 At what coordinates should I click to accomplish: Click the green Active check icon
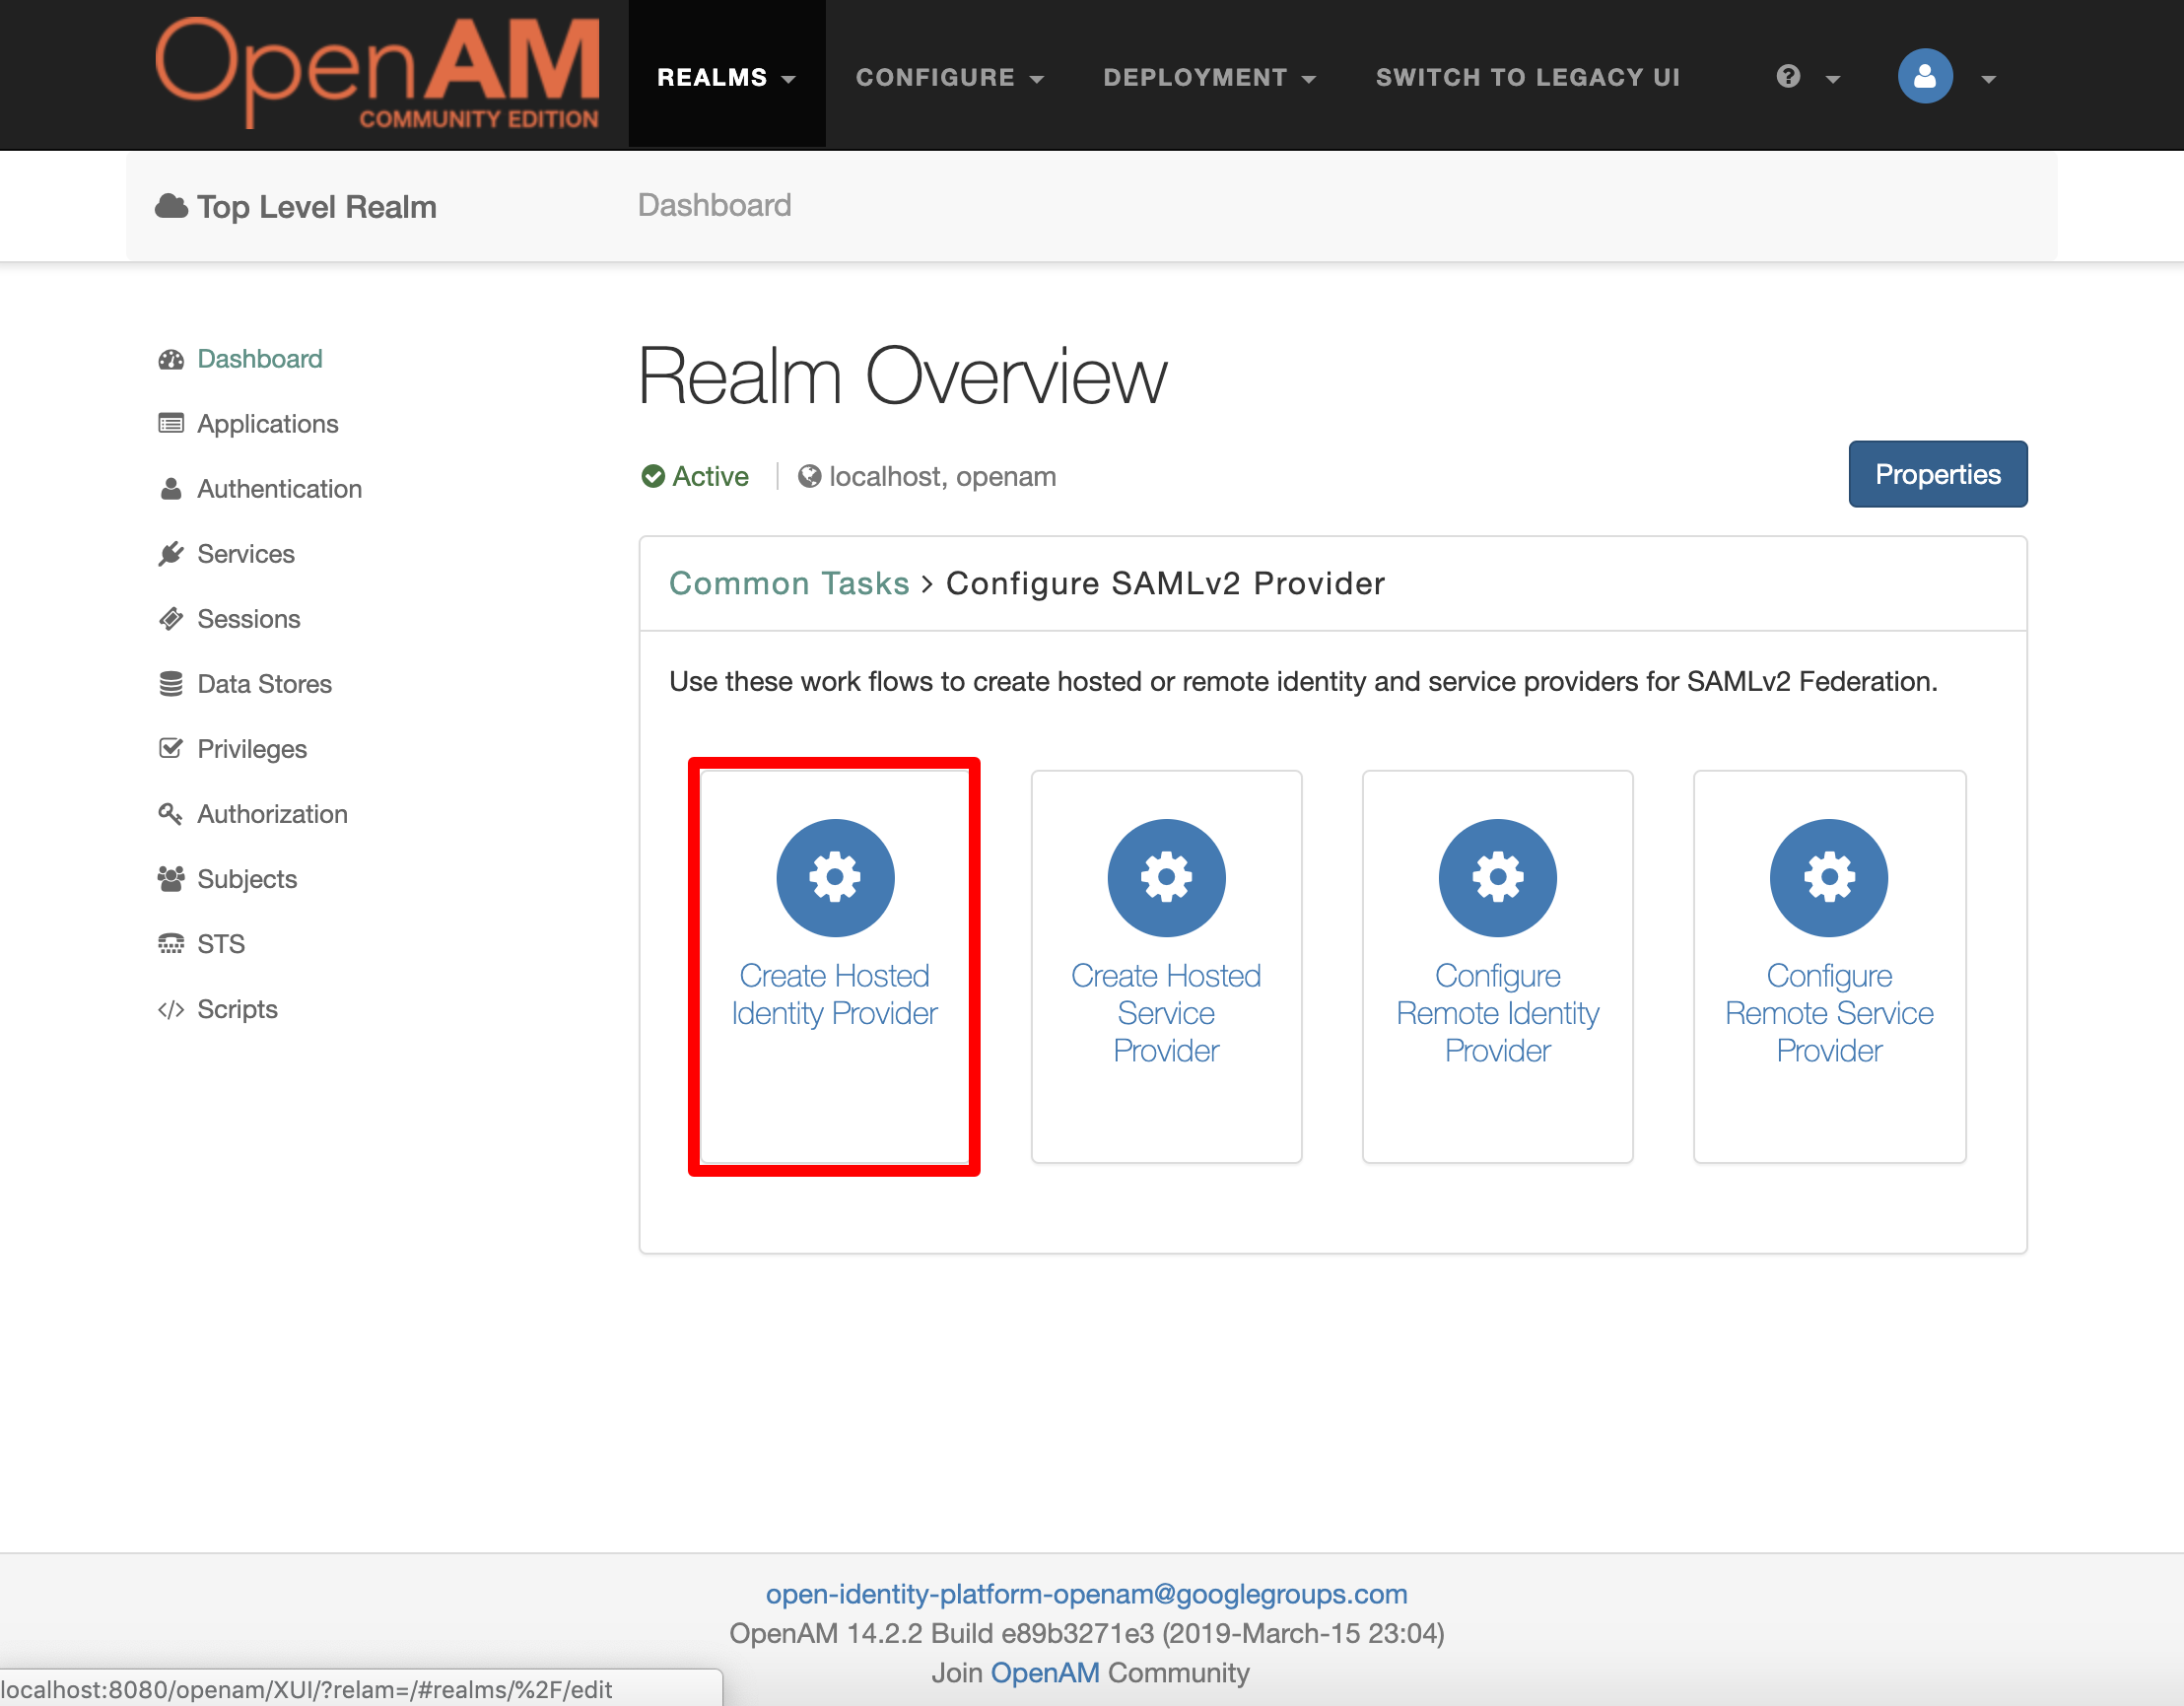pyautogui.click(x=653, y=476)
